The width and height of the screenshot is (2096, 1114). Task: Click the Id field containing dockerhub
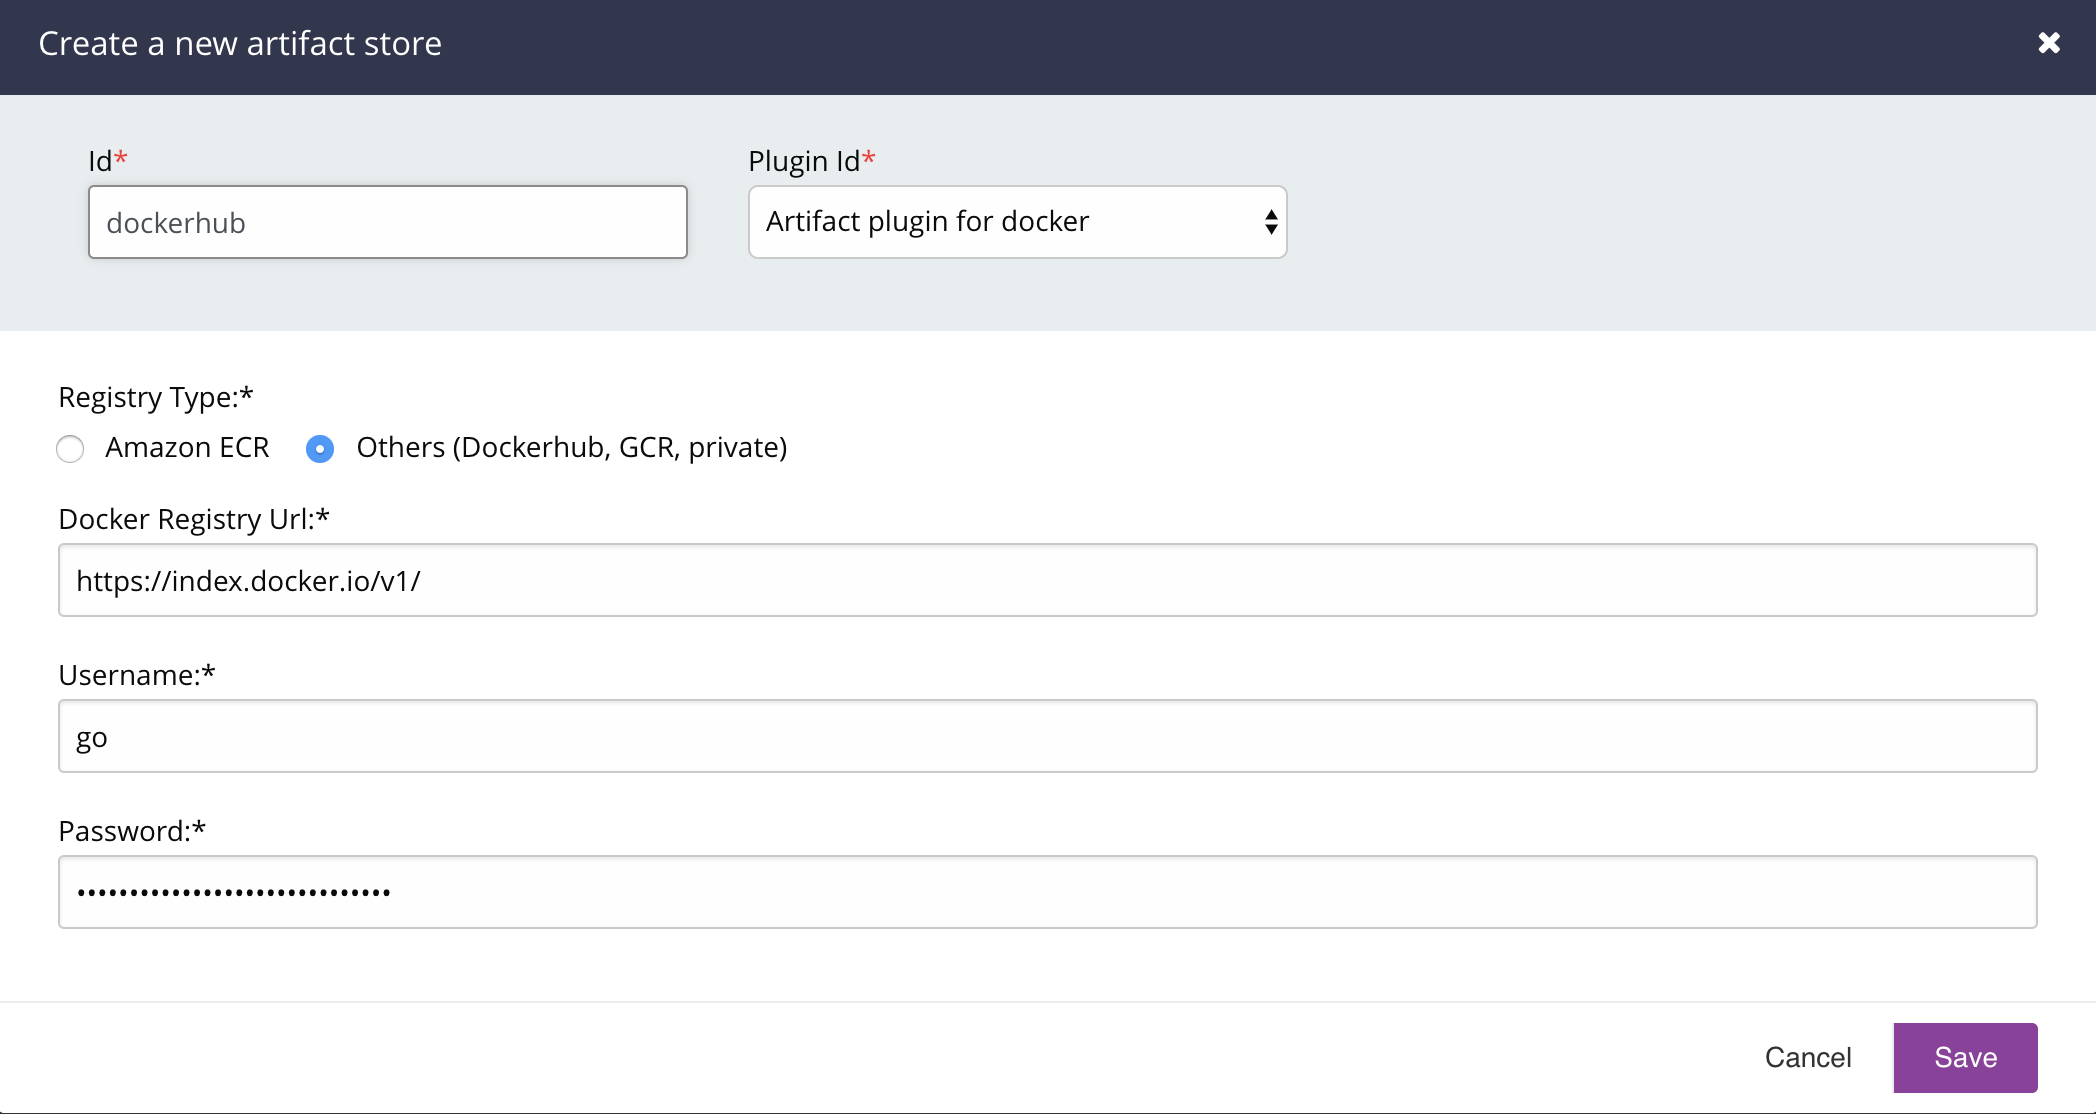coord(387,222)
